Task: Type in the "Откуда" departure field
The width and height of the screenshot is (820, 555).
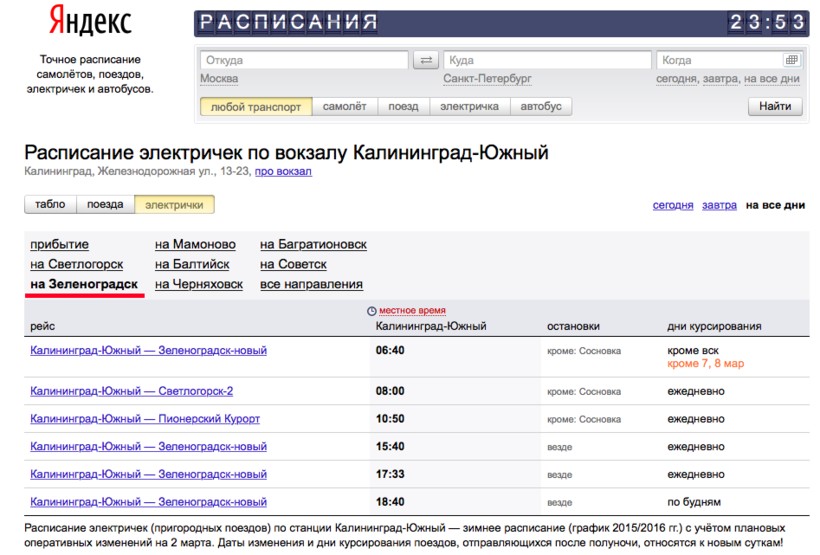Action: 303,60
